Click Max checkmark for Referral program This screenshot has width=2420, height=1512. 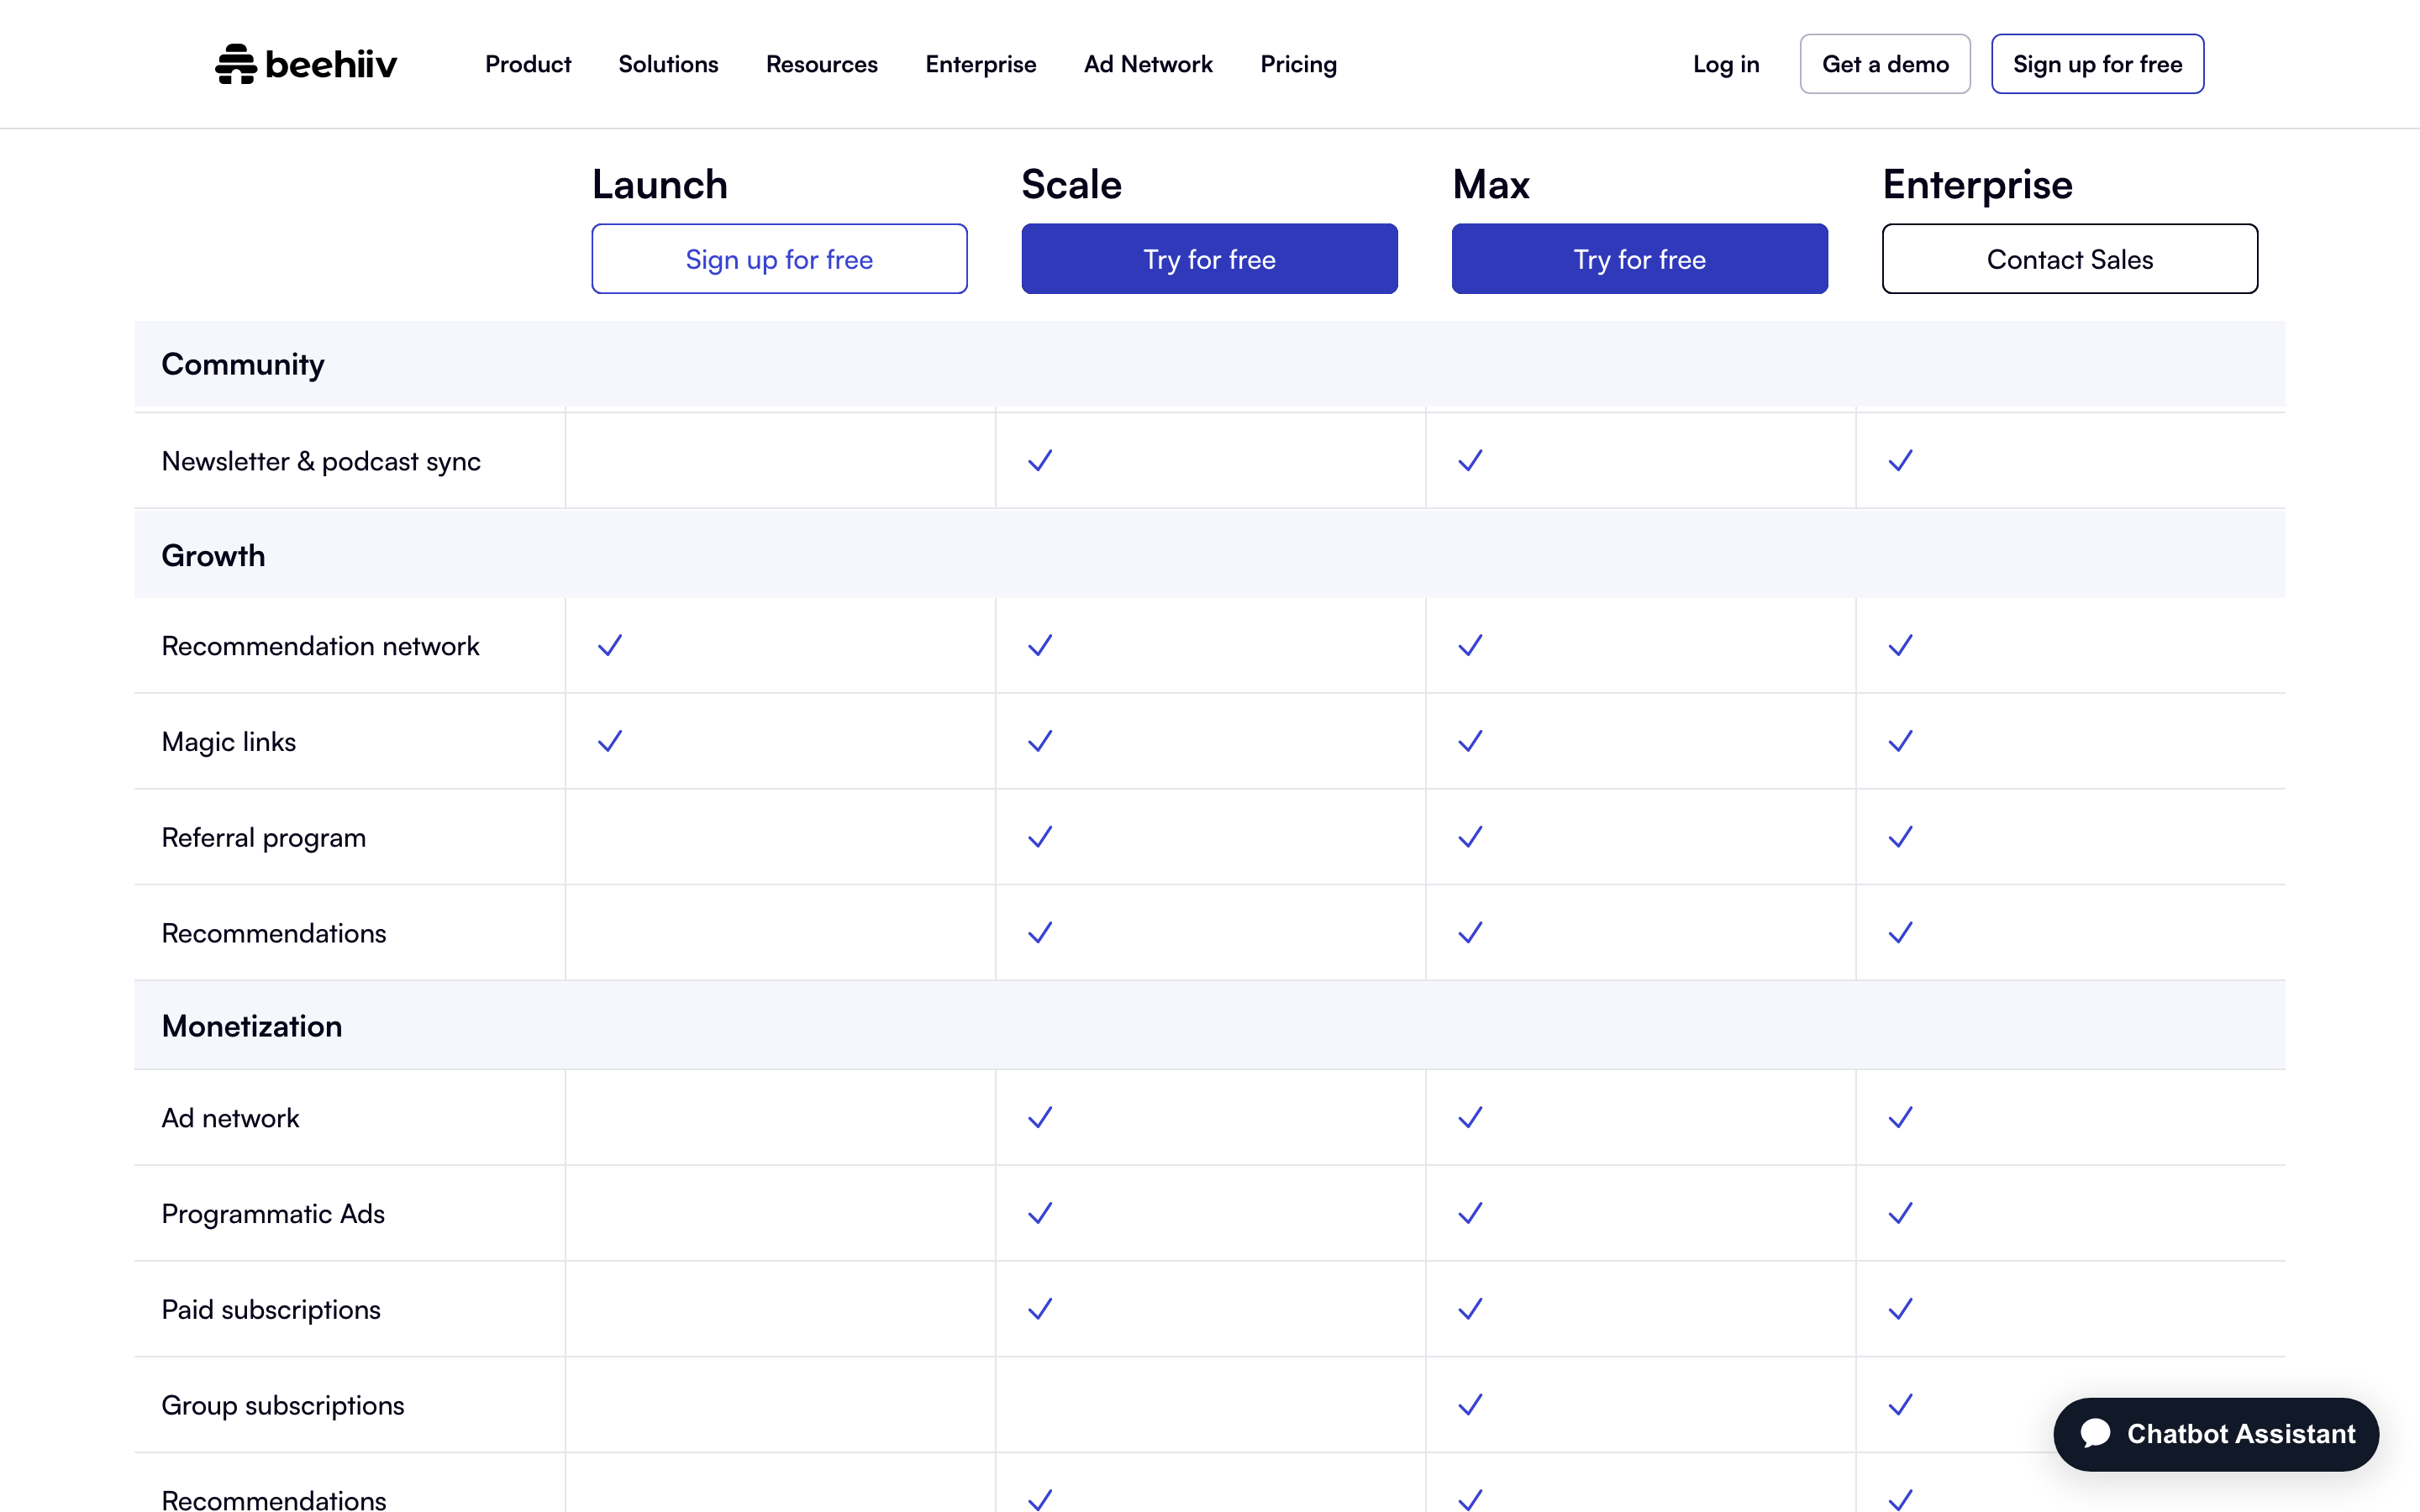click(1470, 837)
